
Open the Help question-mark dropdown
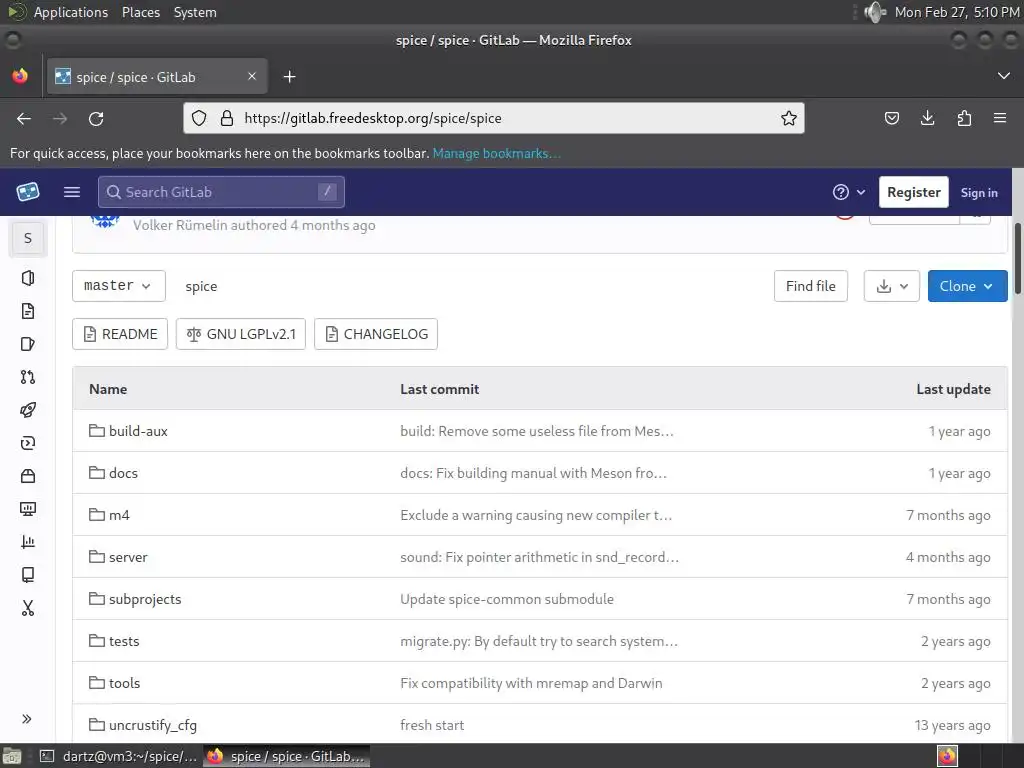point(848,192)
